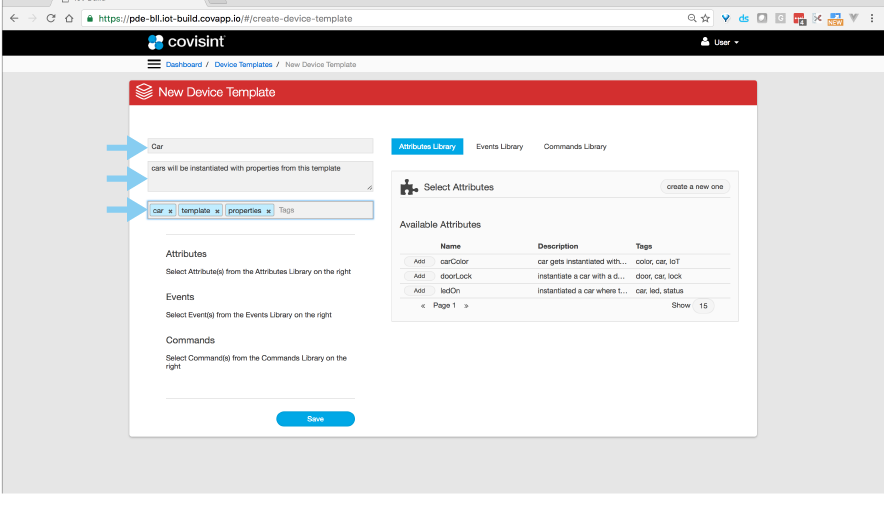Switch to Events Library tab
The image size is (884, 512).
tap(499, 147)
